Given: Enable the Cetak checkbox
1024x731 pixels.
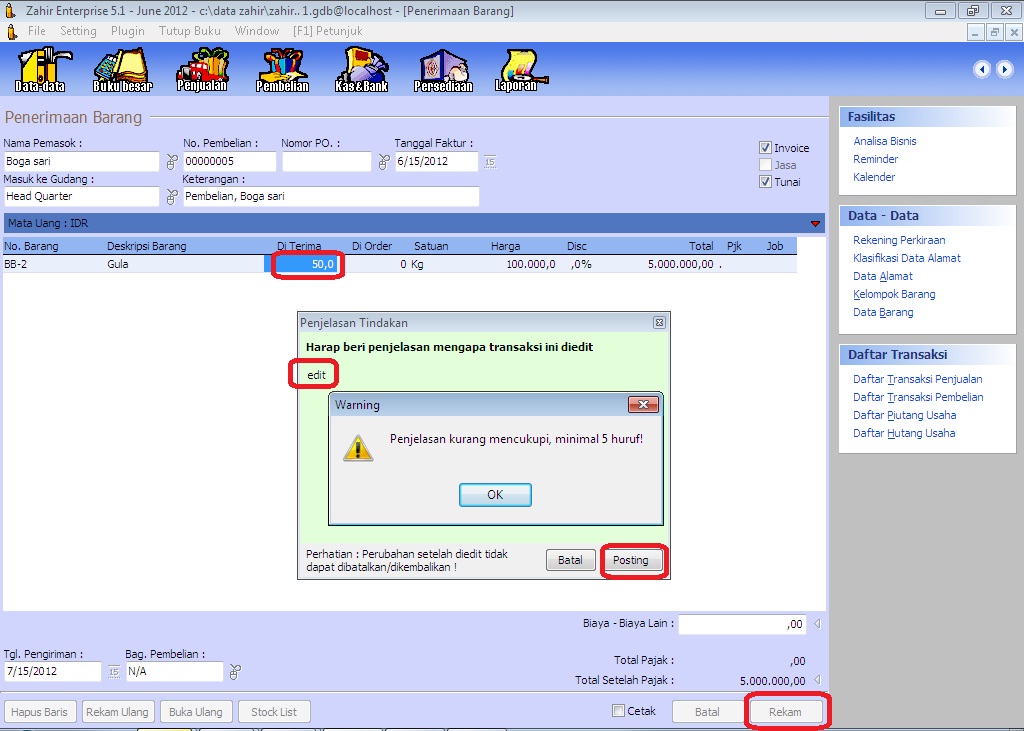Looking at the screenshot, I should 619,711.
